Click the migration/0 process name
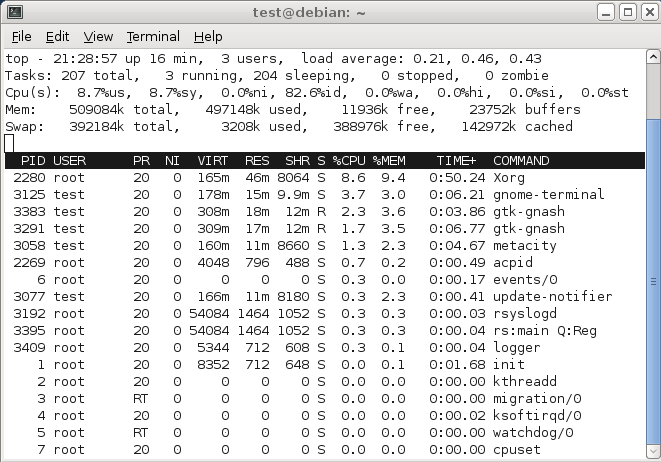Image resolution: width=661 pixels, height=462 pixels. tap(537, 399)
